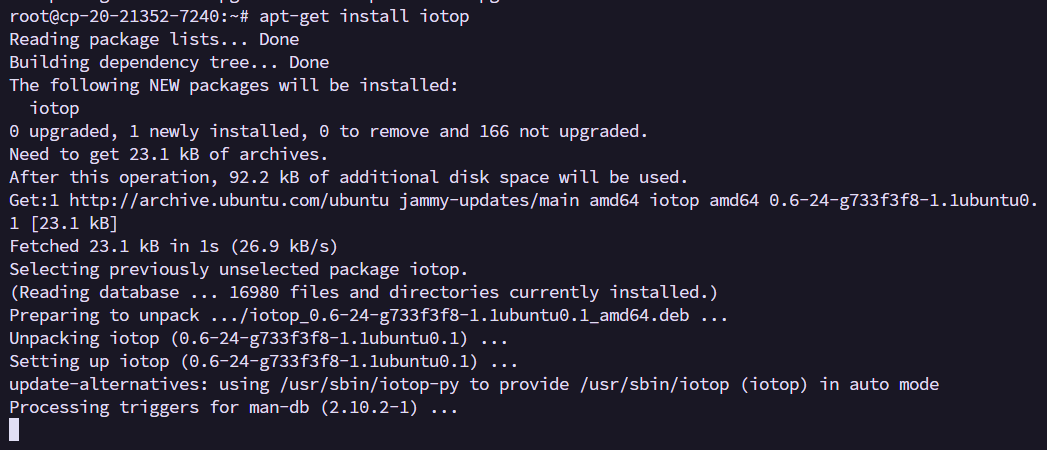Click the 'Processing triggers for man-db' line
Screen dimensions: 1047x450
tap(233, 408)
